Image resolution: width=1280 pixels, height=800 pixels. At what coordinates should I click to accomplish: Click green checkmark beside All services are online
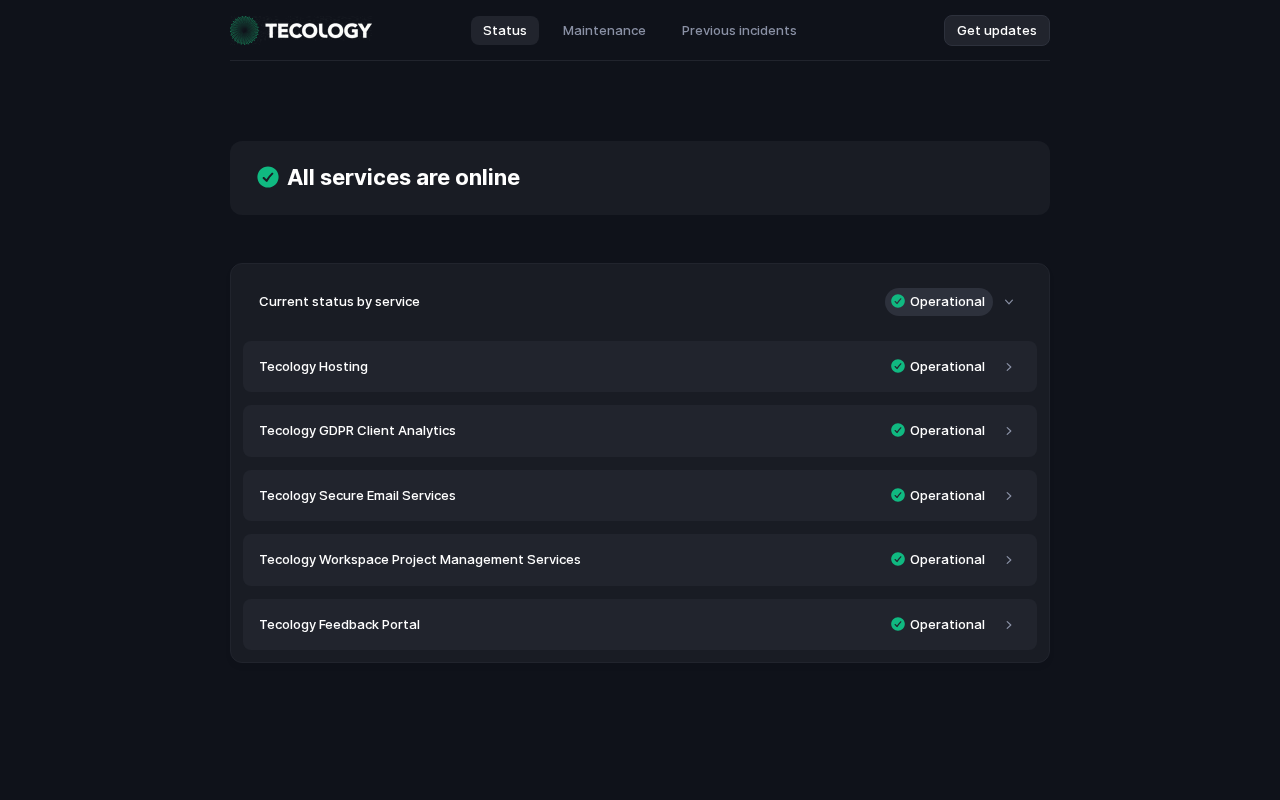point(268,177)
